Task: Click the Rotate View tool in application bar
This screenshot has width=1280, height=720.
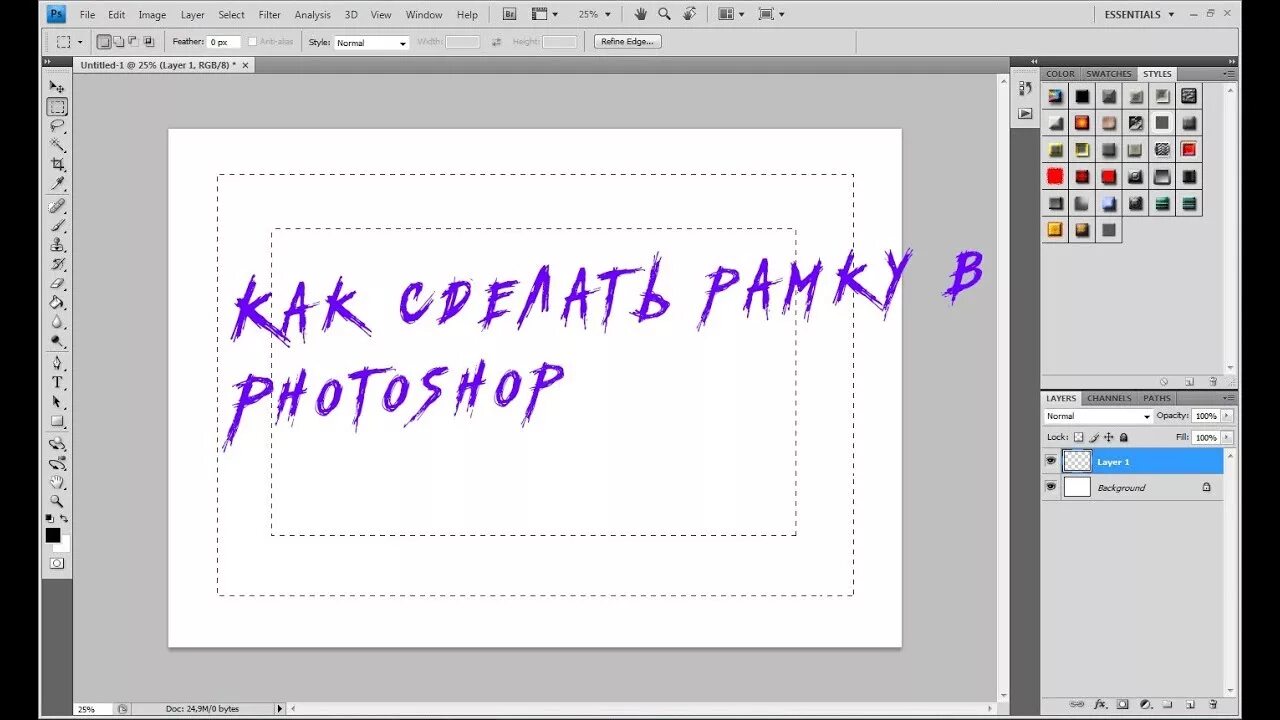Action: (x=689, y=14)
